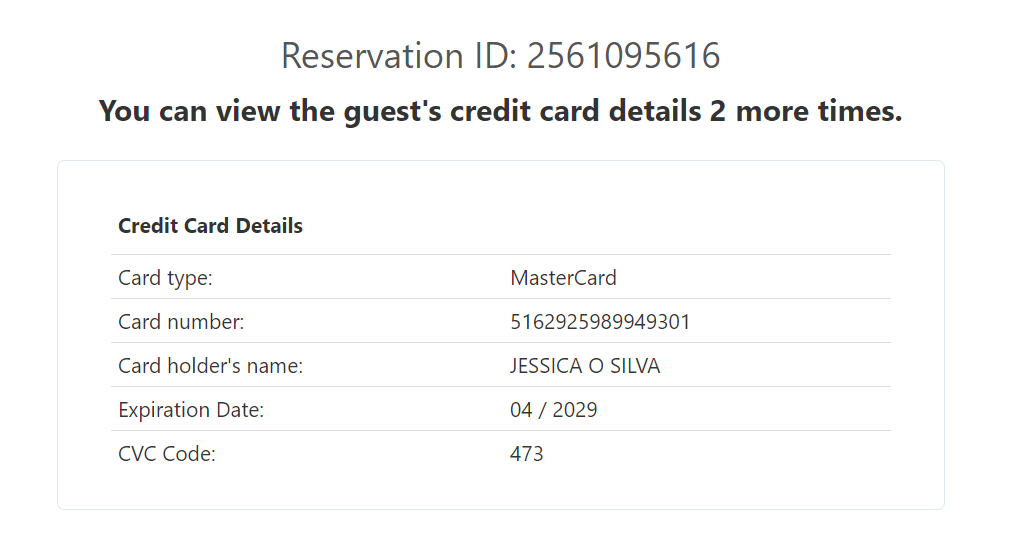Click the expiration year 2029
Screen dimensions: 1012x533
[x=573, y=410]
